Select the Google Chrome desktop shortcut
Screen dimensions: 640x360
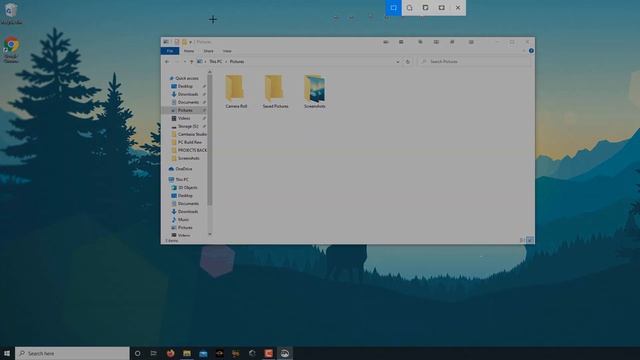pos(11,50)
